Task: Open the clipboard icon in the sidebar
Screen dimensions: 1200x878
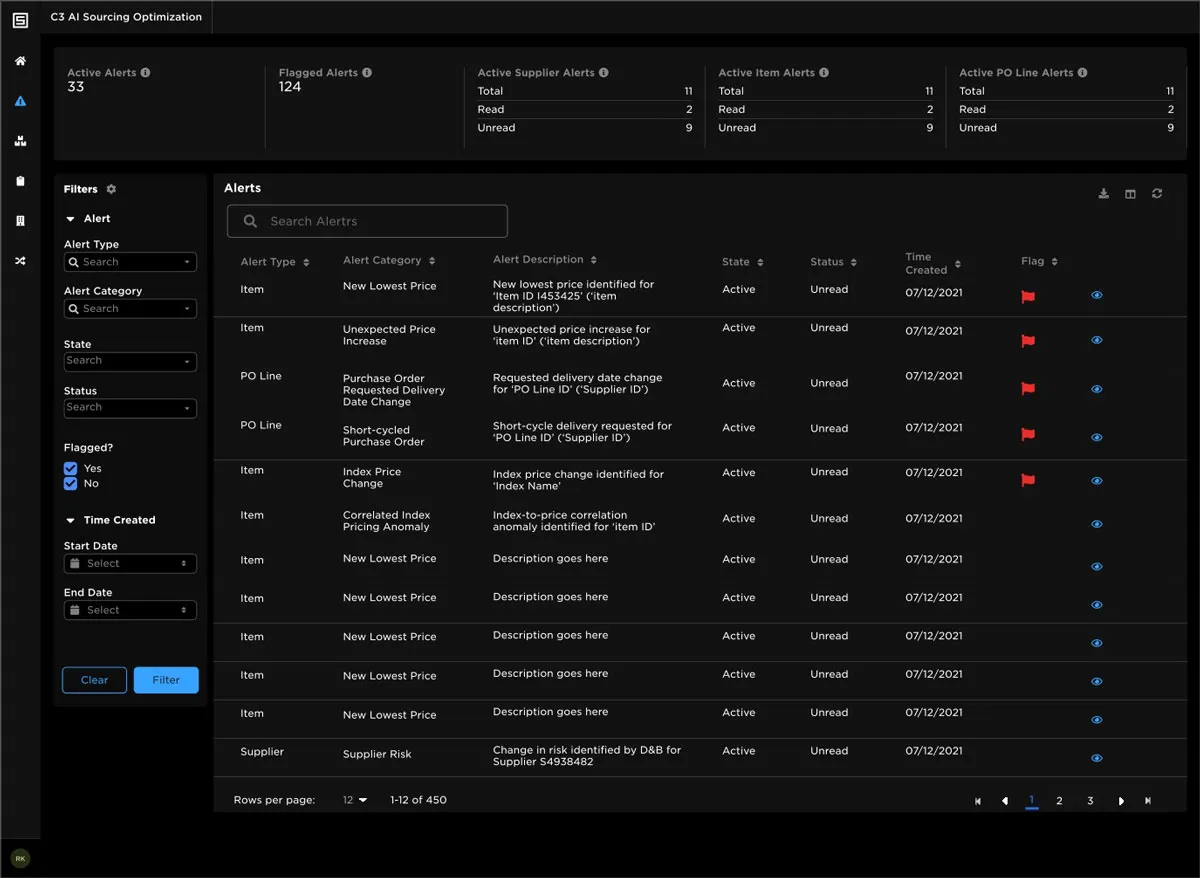Action: click(x=20, y=181)
